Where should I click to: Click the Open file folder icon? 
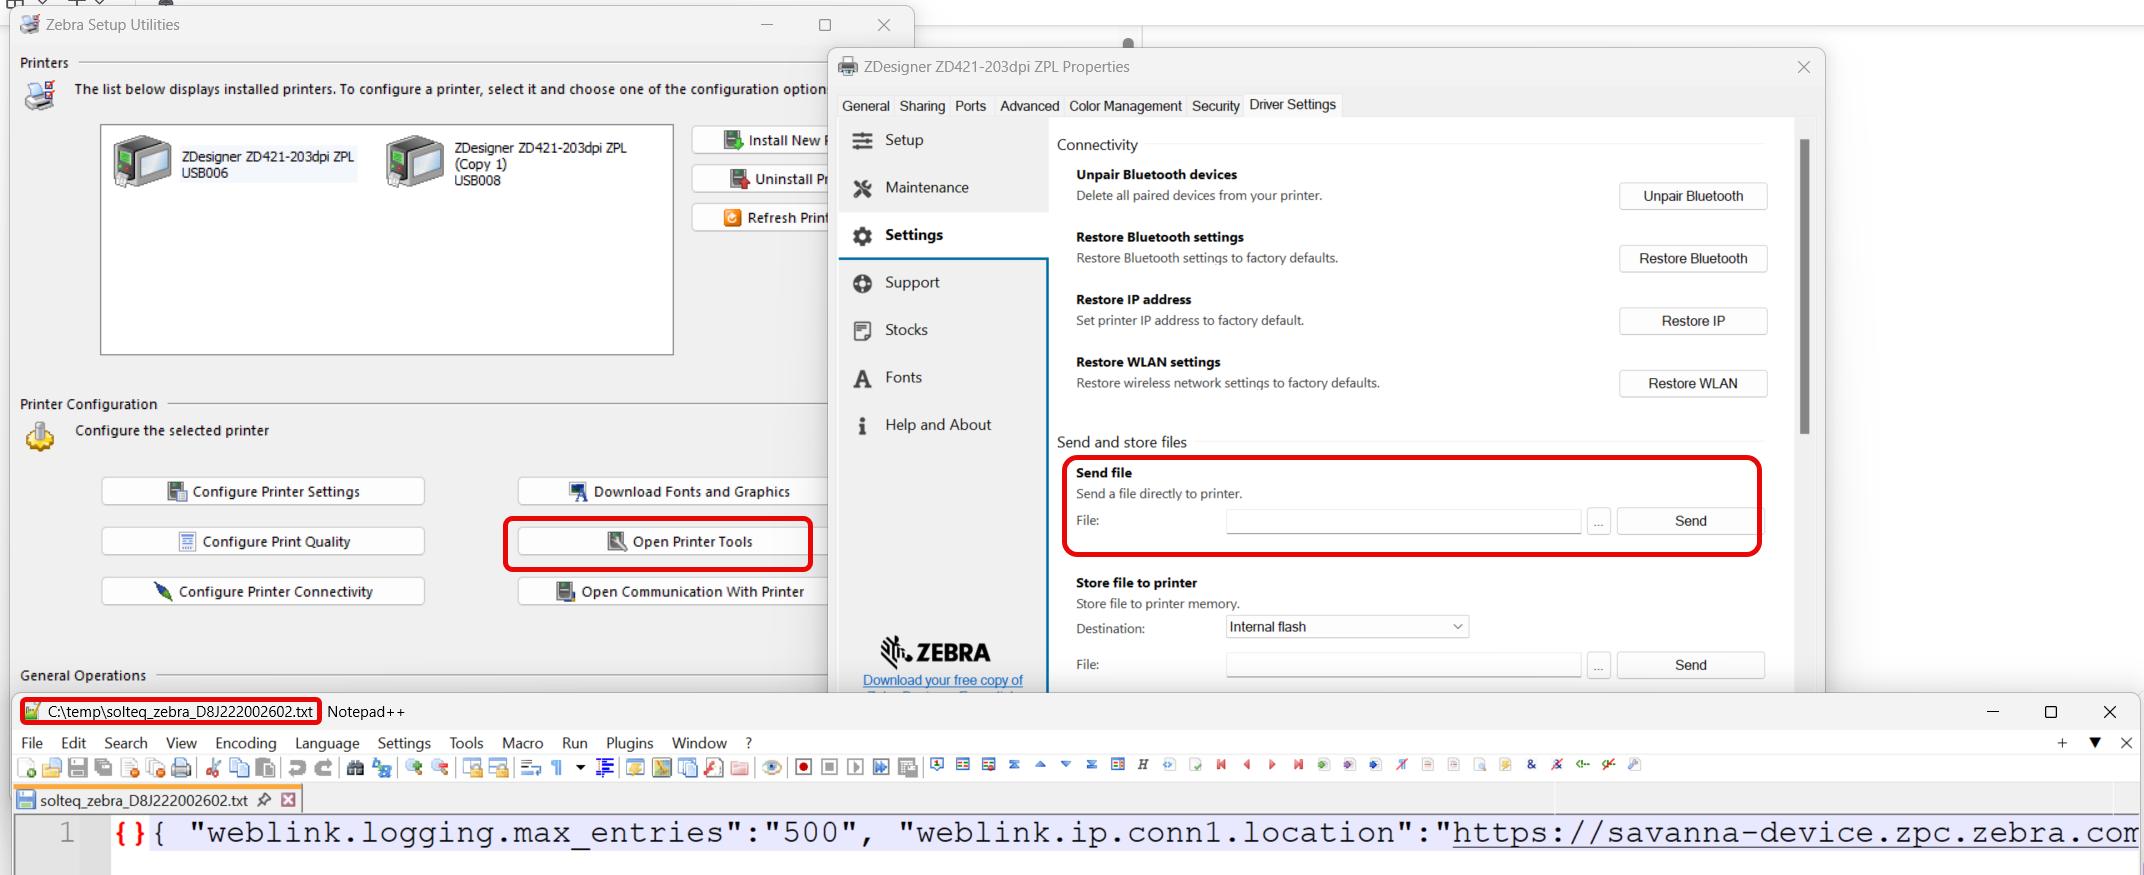point(52,768)
